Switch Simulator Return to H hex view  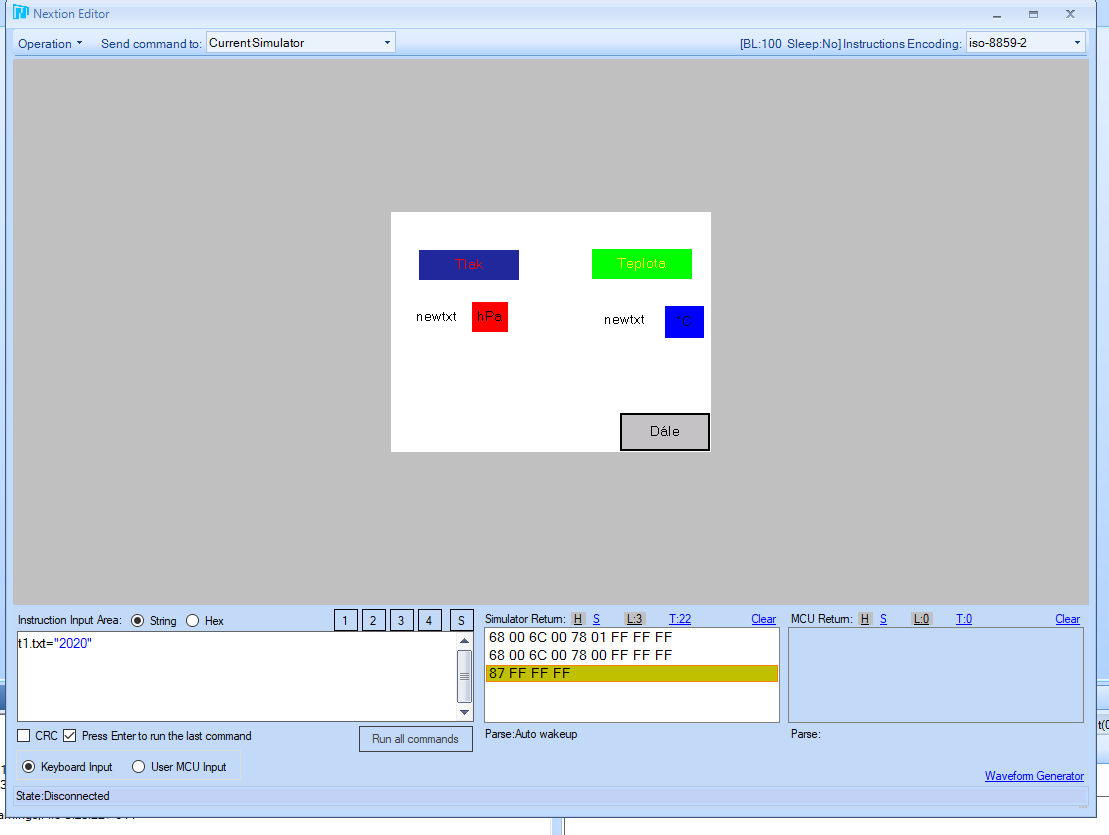[x=578, y=619]
